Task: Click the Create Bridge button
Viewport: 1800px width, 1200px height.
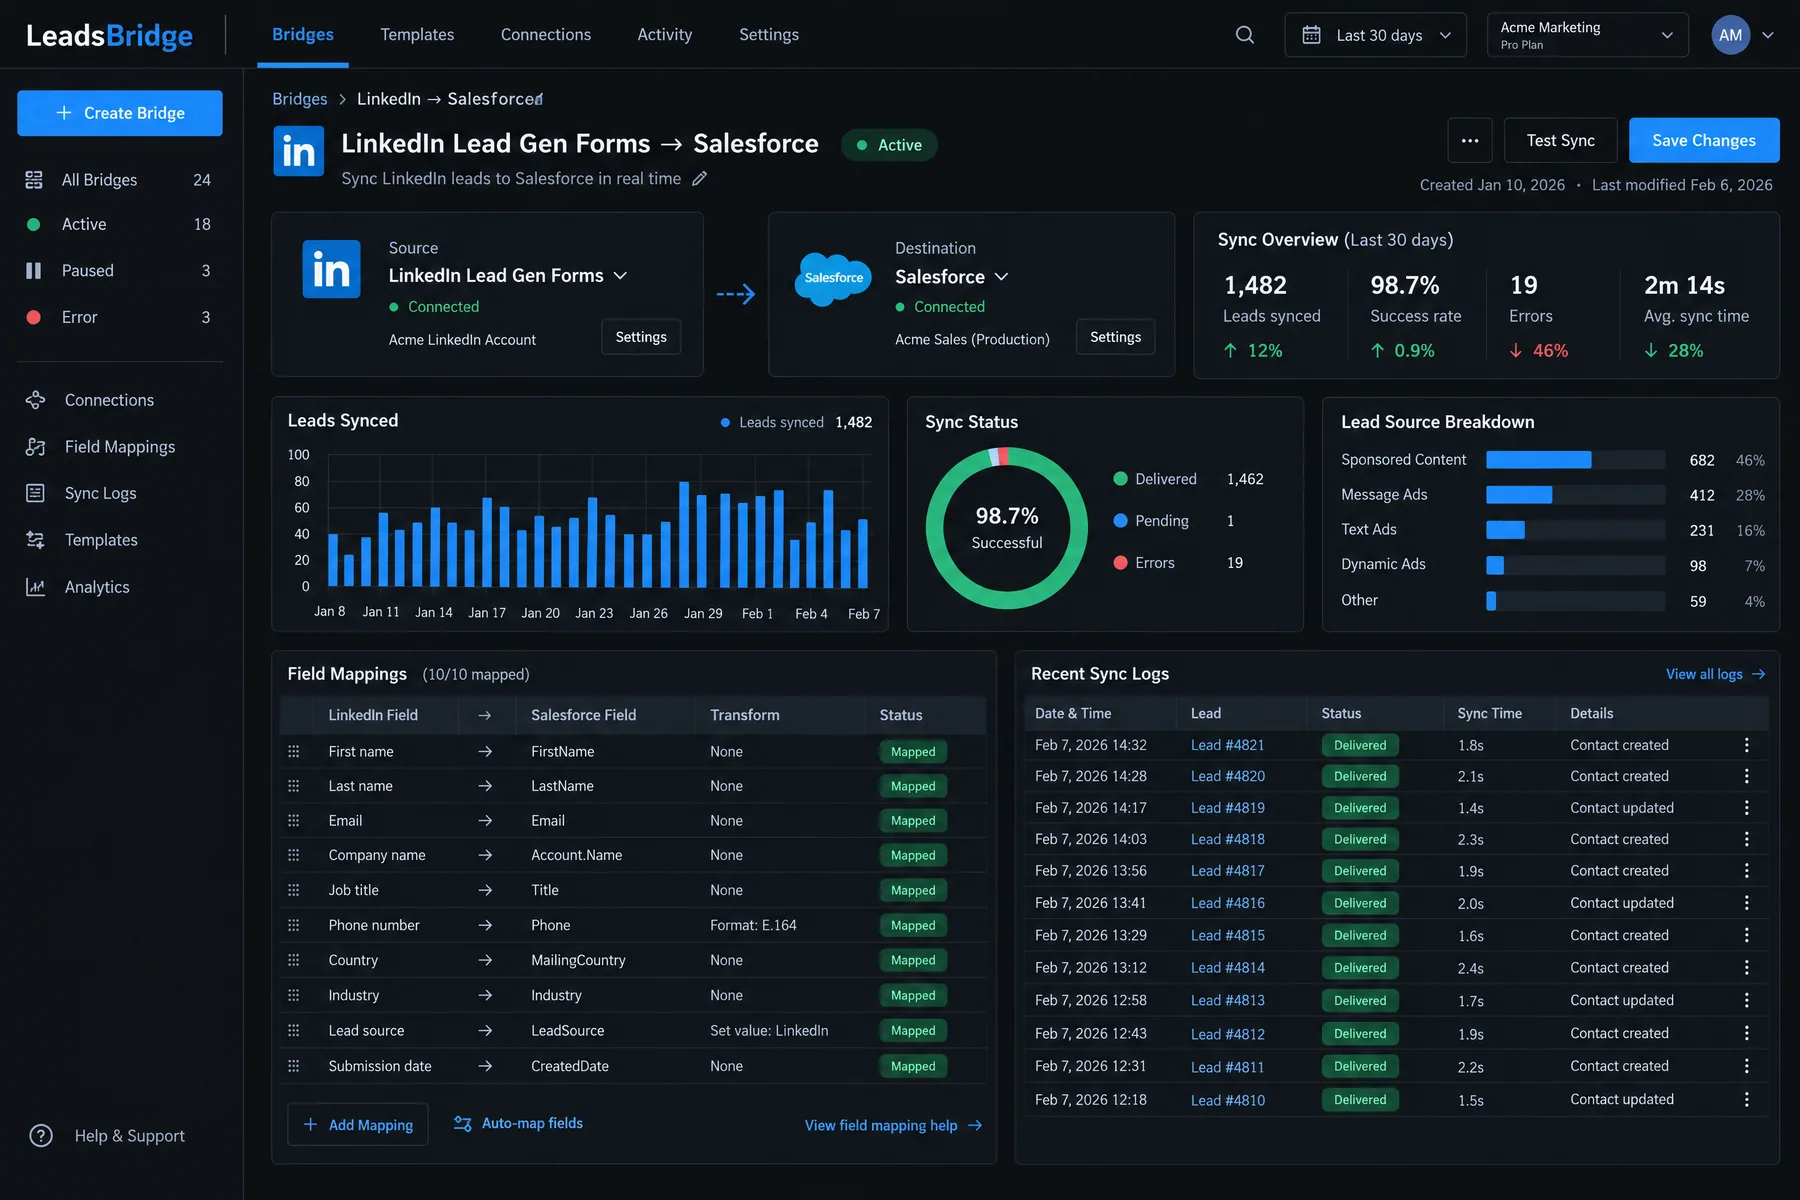Action: tap(120, 113)
